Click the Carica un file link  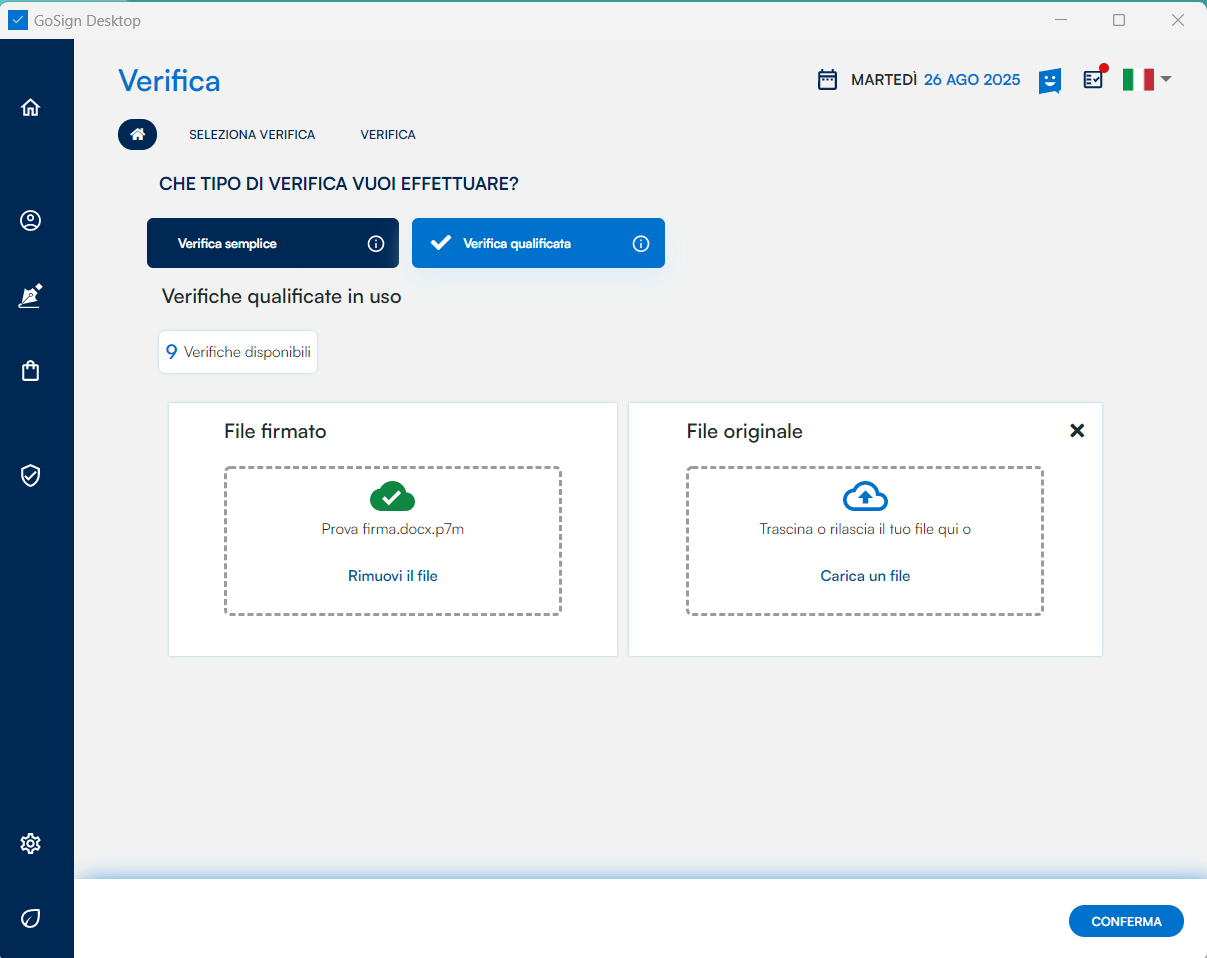[865, 576]
